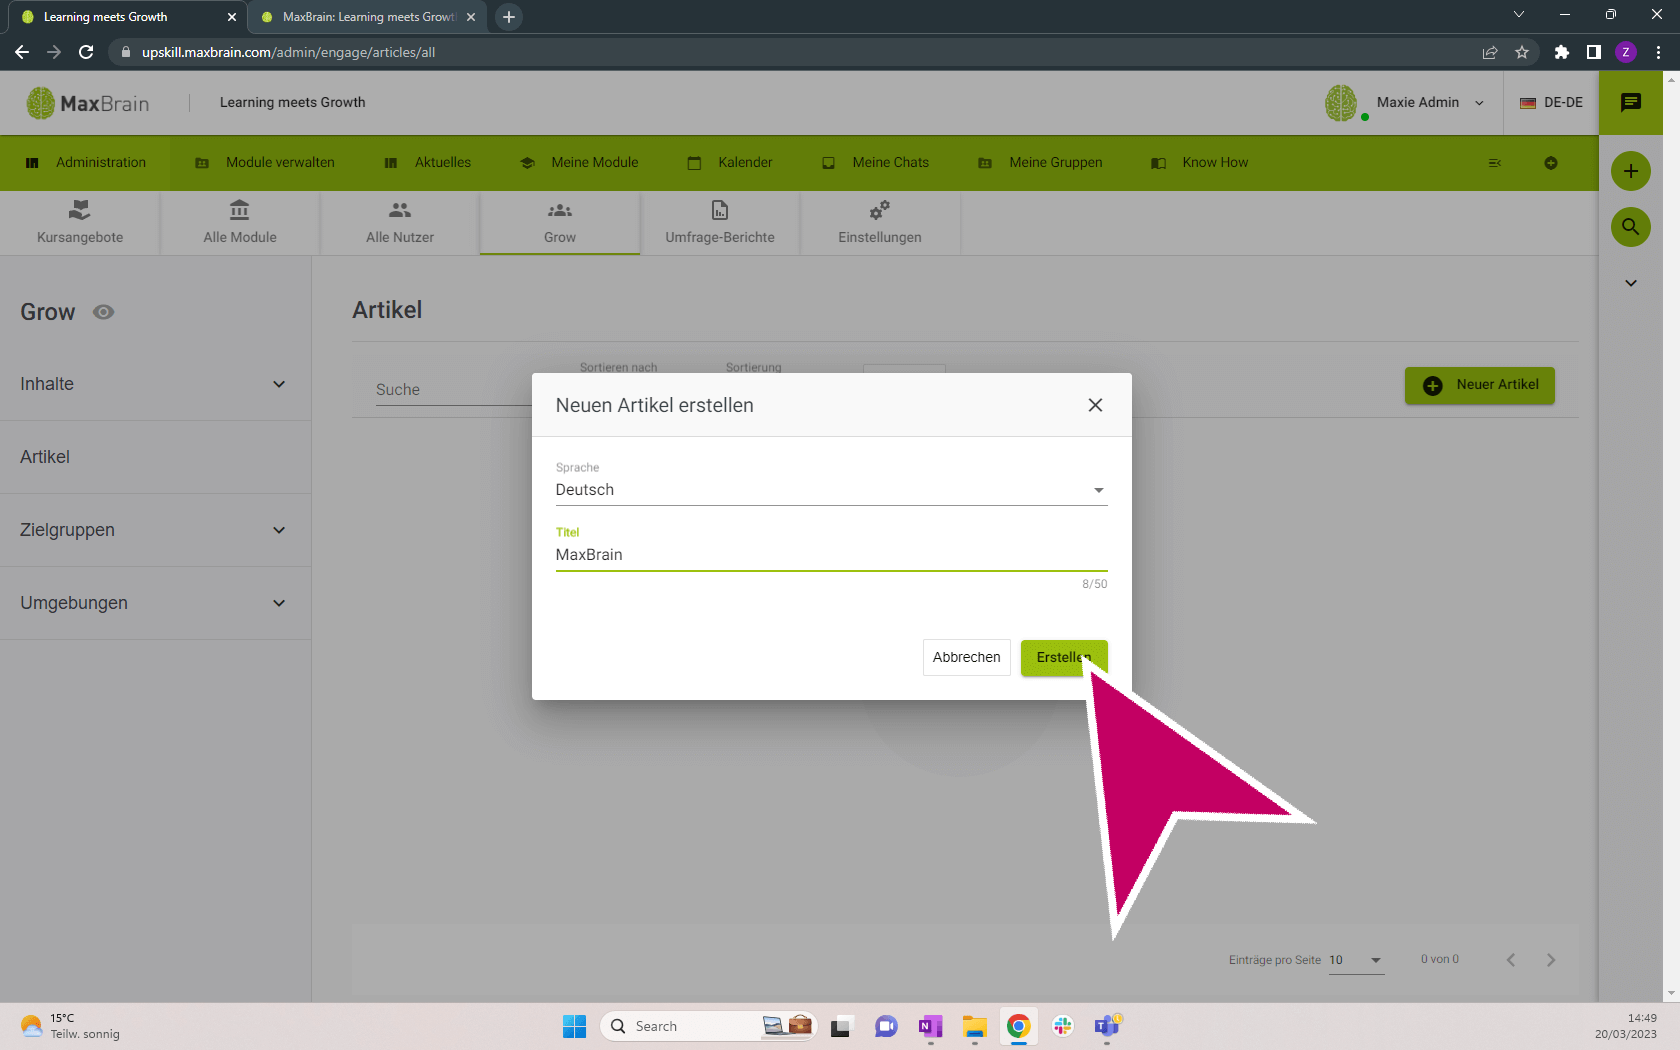The image size is (1680, 1050).
Task: Expand the Umgebungen sidebar section
Action: coord(155,603)
